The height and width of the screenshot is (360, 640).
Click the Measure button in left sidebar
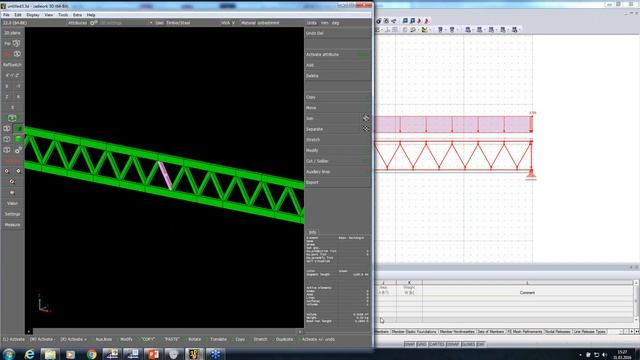12,224
